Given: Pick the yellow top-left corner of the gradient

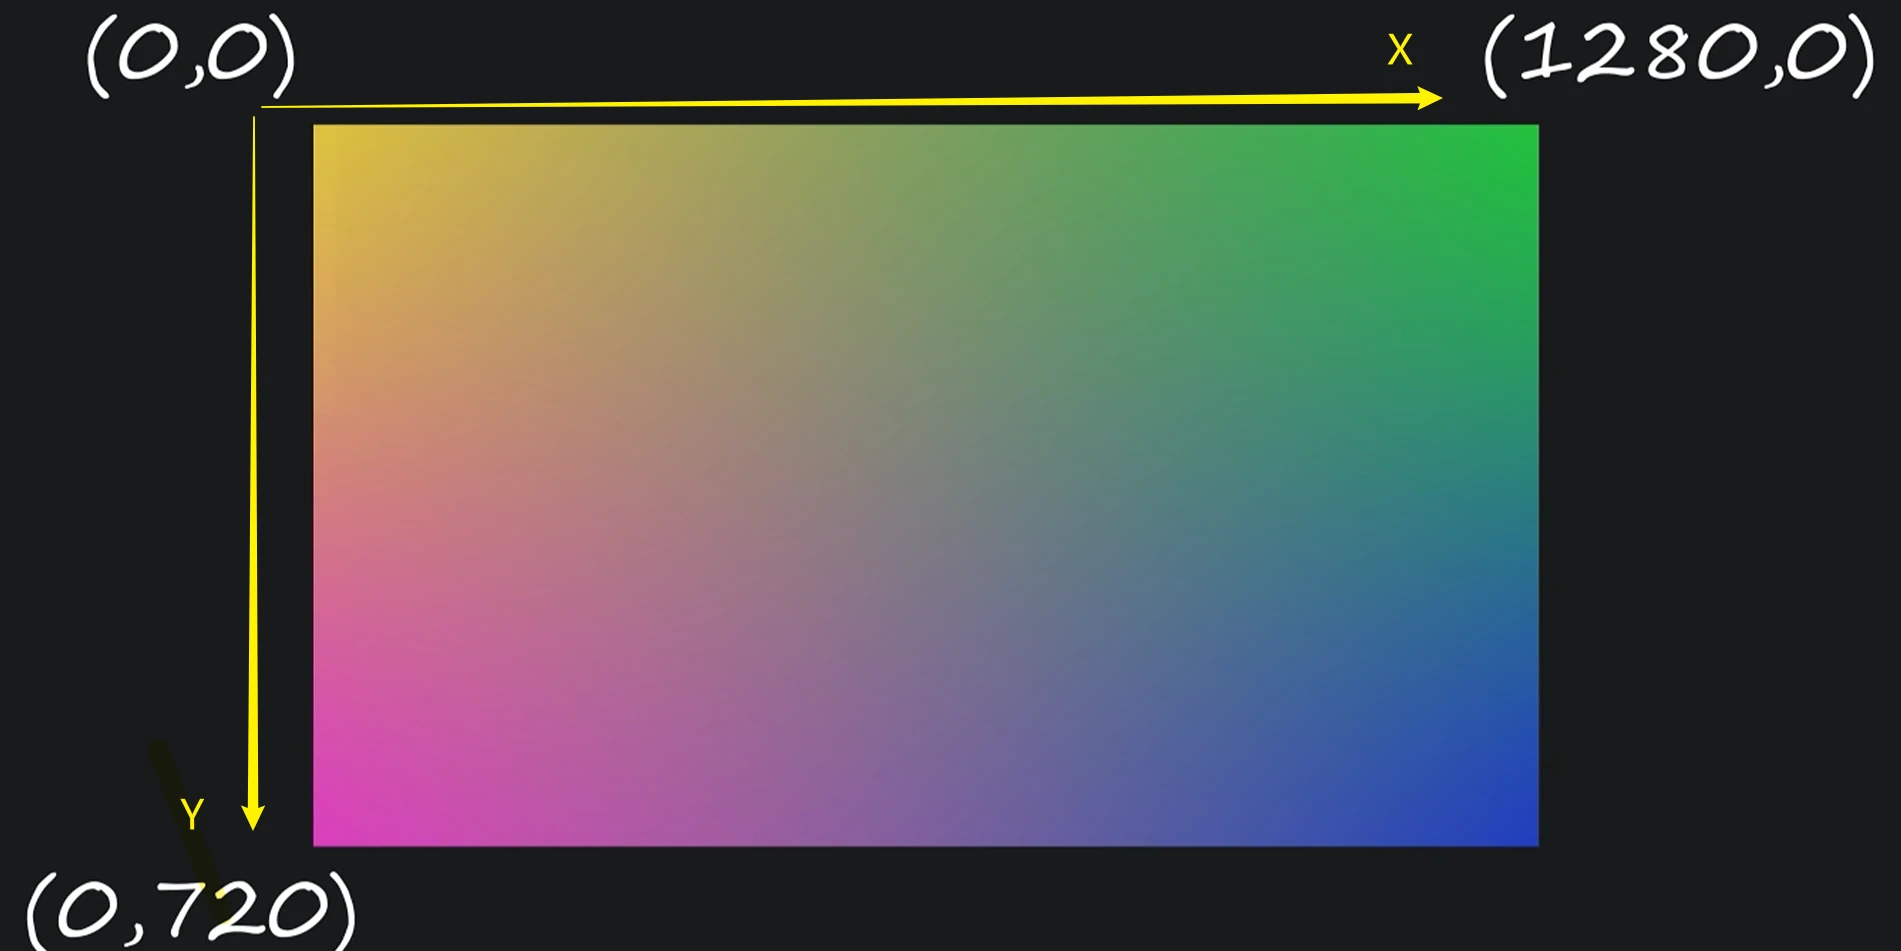Looking at the screenshot, I should [x=322, y=133].
